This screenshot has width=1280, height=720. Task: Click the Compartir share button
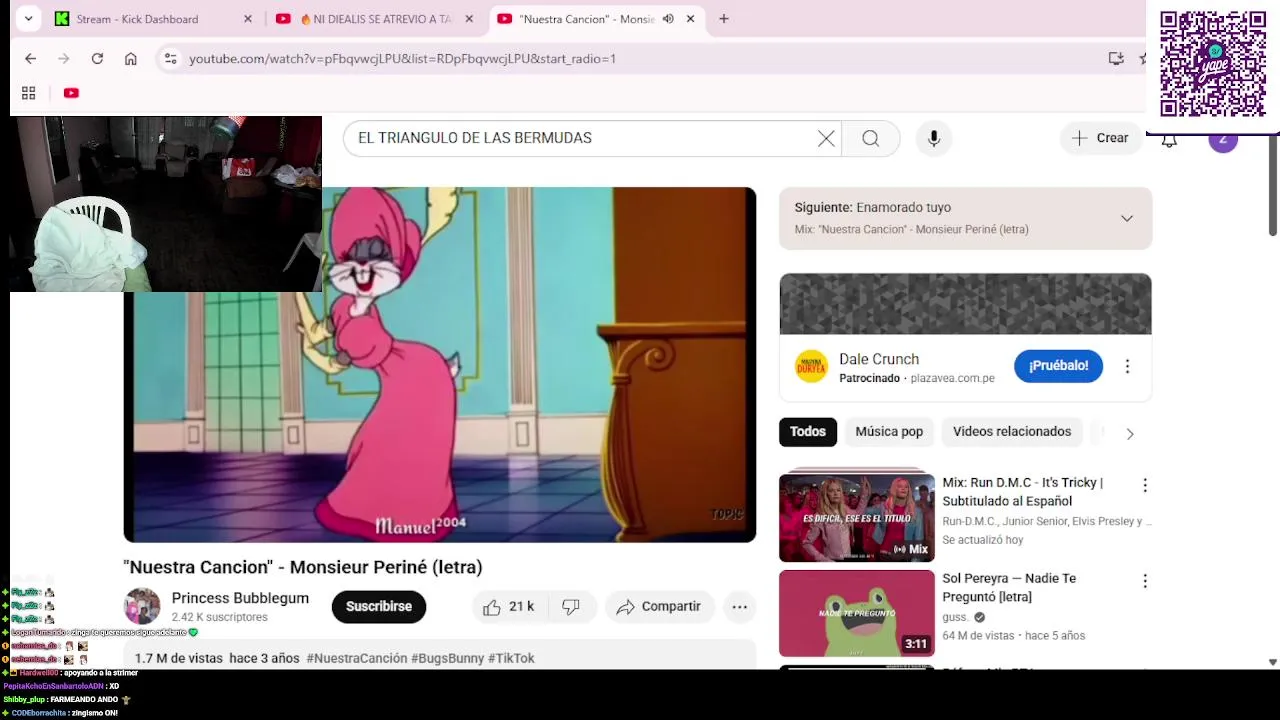(x=659, y=607)
